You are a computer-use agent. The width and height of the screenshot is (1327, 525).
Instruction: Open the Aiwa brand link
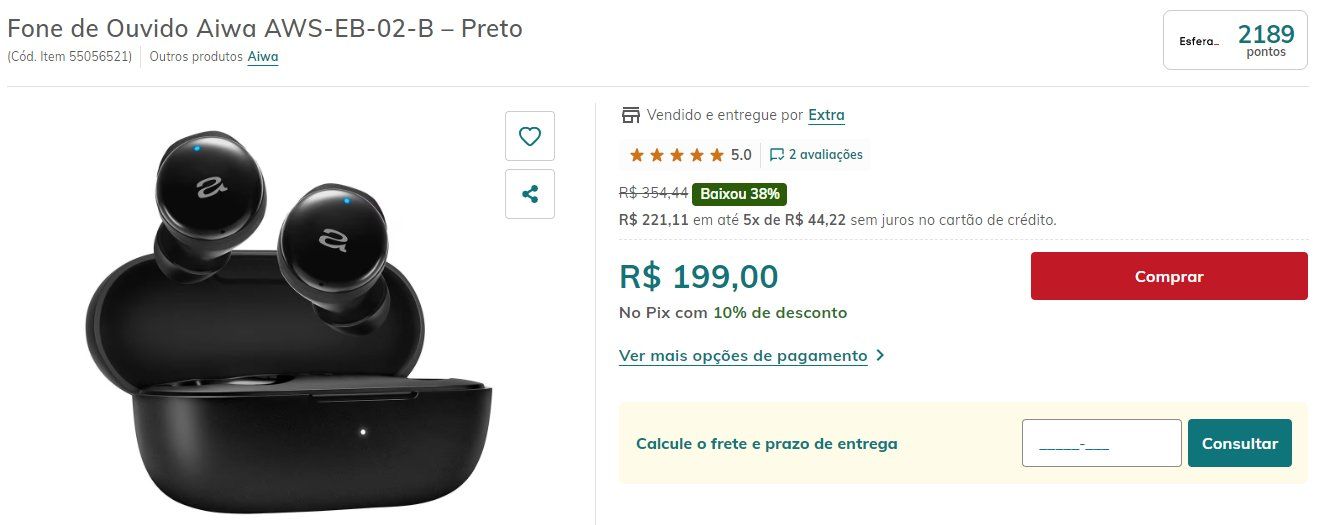263,57
